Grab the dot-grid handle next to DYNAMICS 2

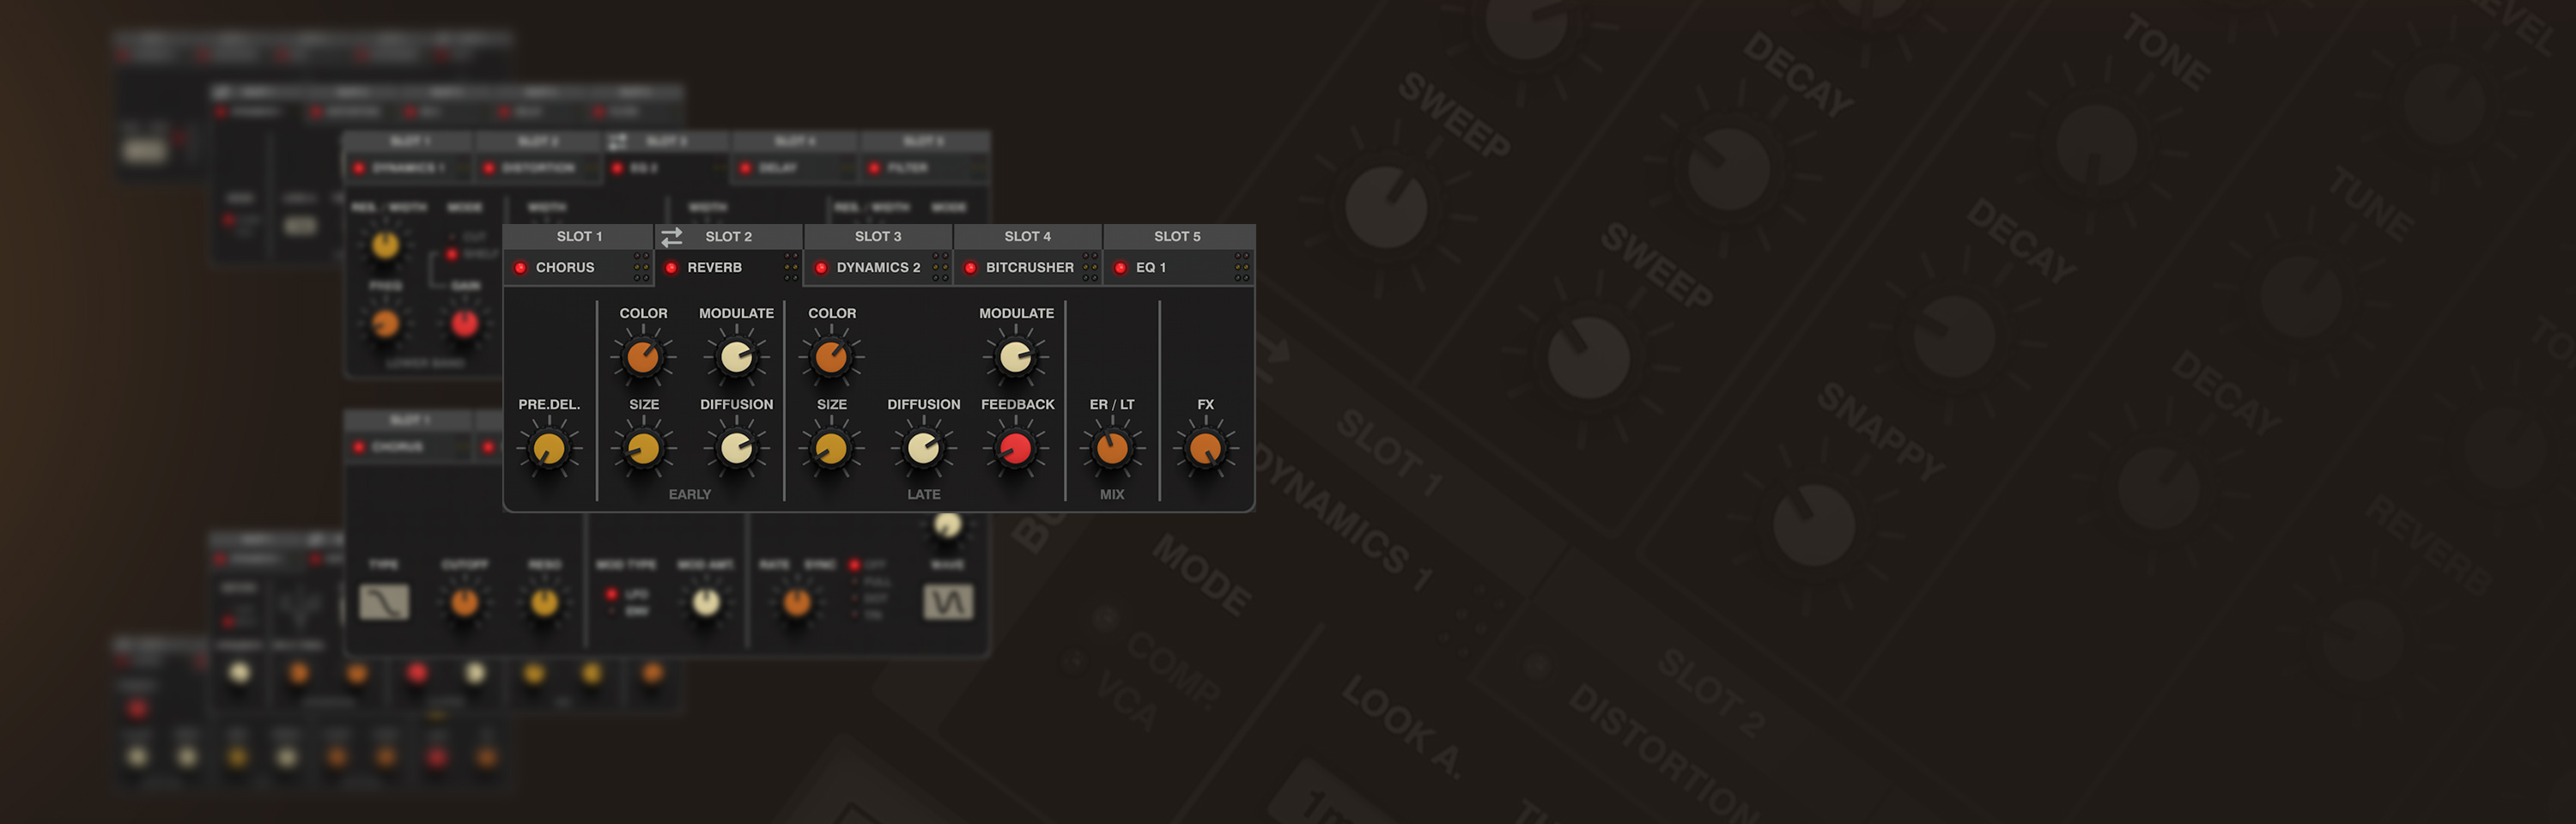940,267
